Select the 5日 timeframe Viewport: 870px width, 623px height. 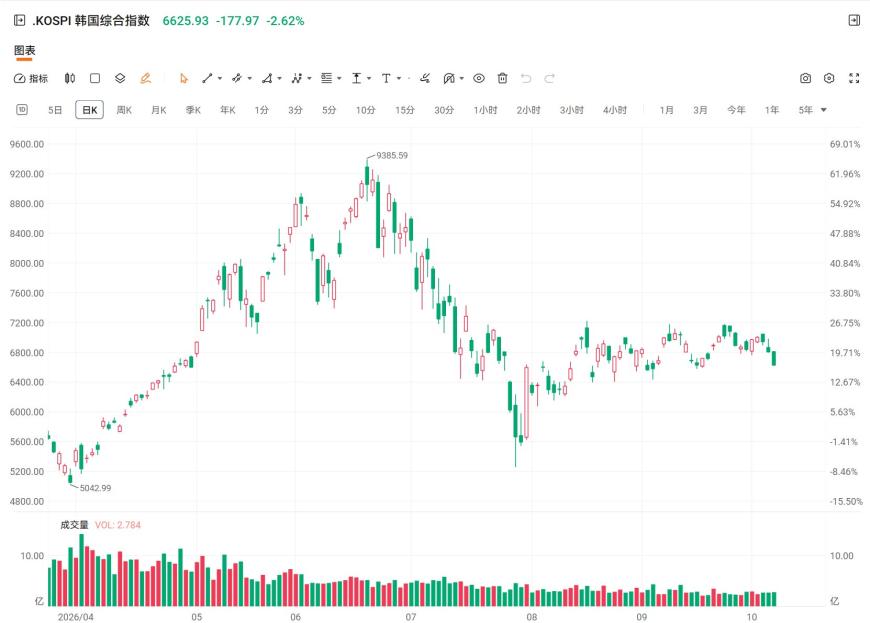[x=55, y=110]
